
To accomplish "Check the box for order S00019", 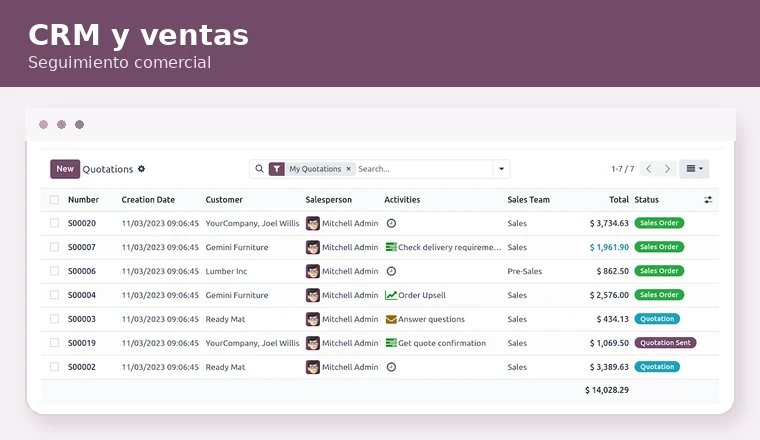I will pos(54,343).
